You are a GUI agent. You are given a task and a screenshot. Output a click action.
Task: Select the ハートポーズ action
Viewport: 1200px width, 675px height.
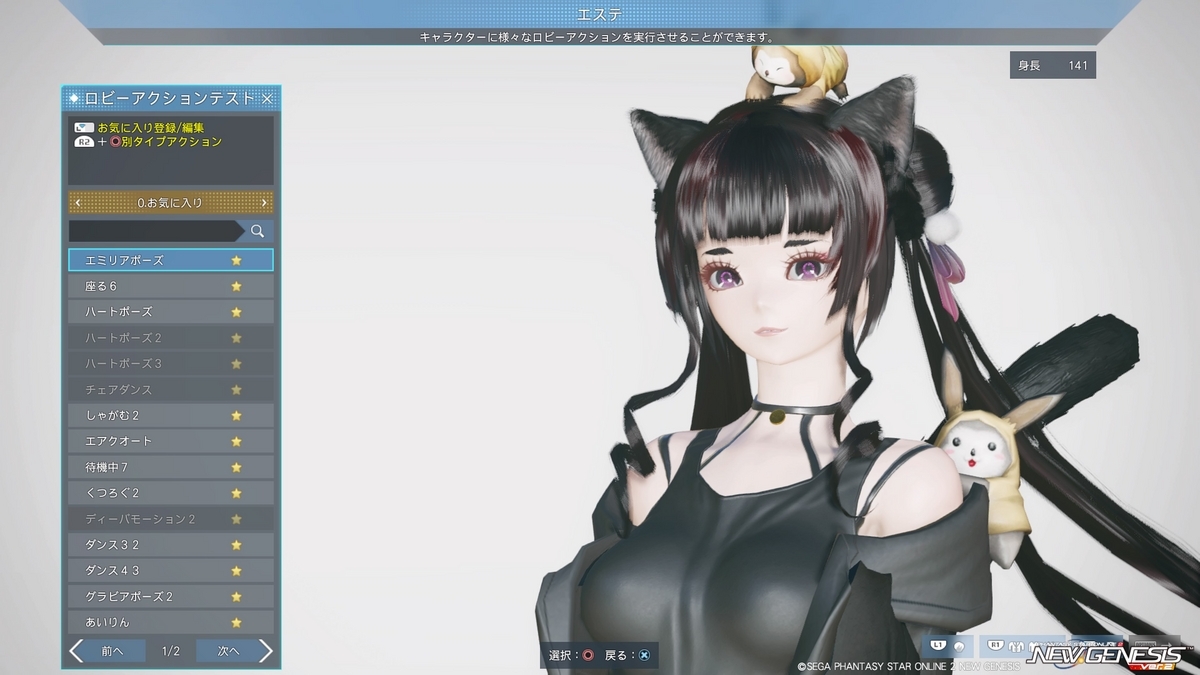tap(171, 312)
